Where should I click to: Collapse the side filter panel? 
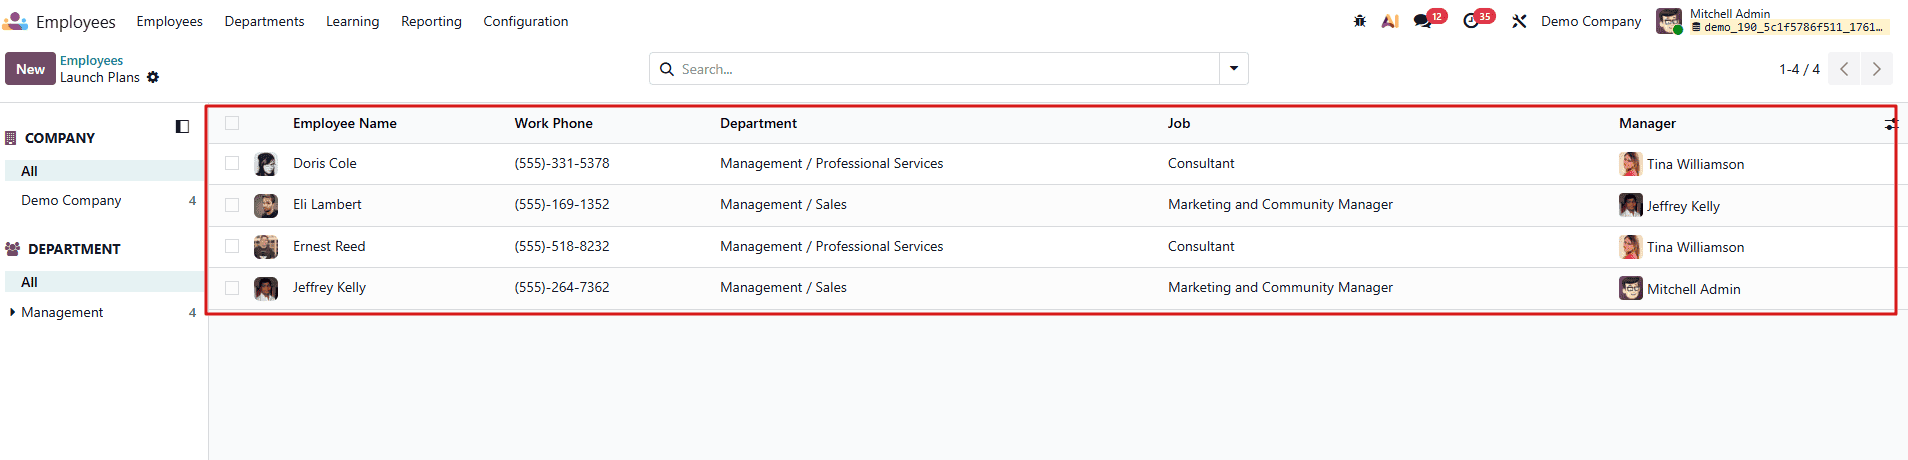pyautogui.click(x=182, y=126)
